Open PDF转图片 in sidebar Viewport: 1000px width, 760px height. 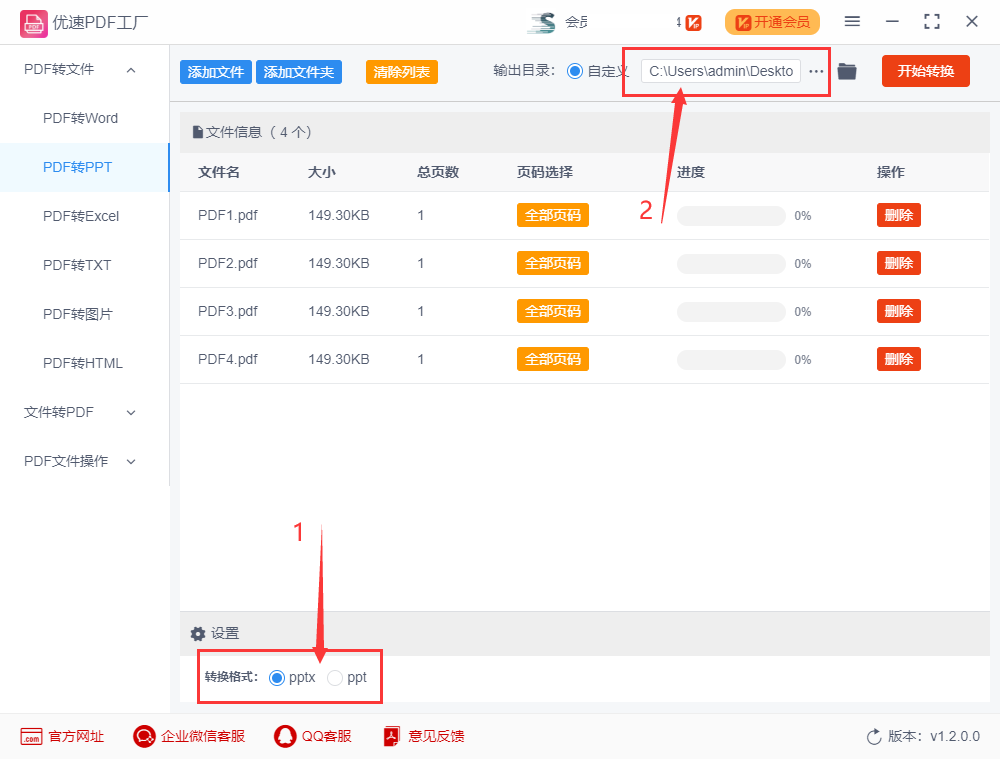[78, 314]
